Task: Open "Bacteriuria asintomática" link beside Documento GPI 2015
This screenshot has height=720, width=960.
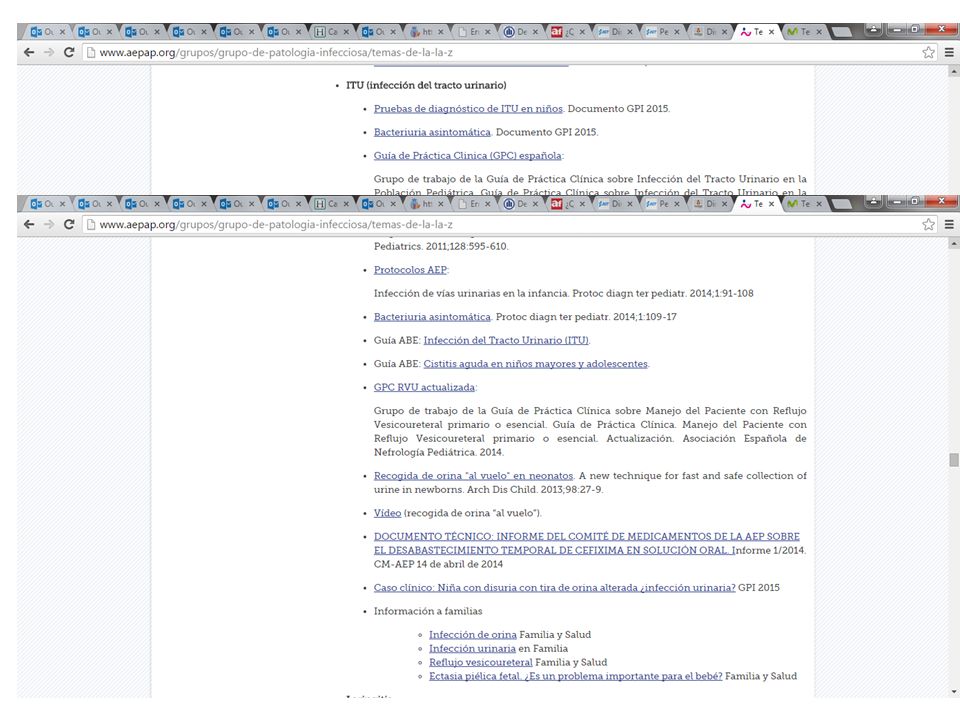Action: 432,132
